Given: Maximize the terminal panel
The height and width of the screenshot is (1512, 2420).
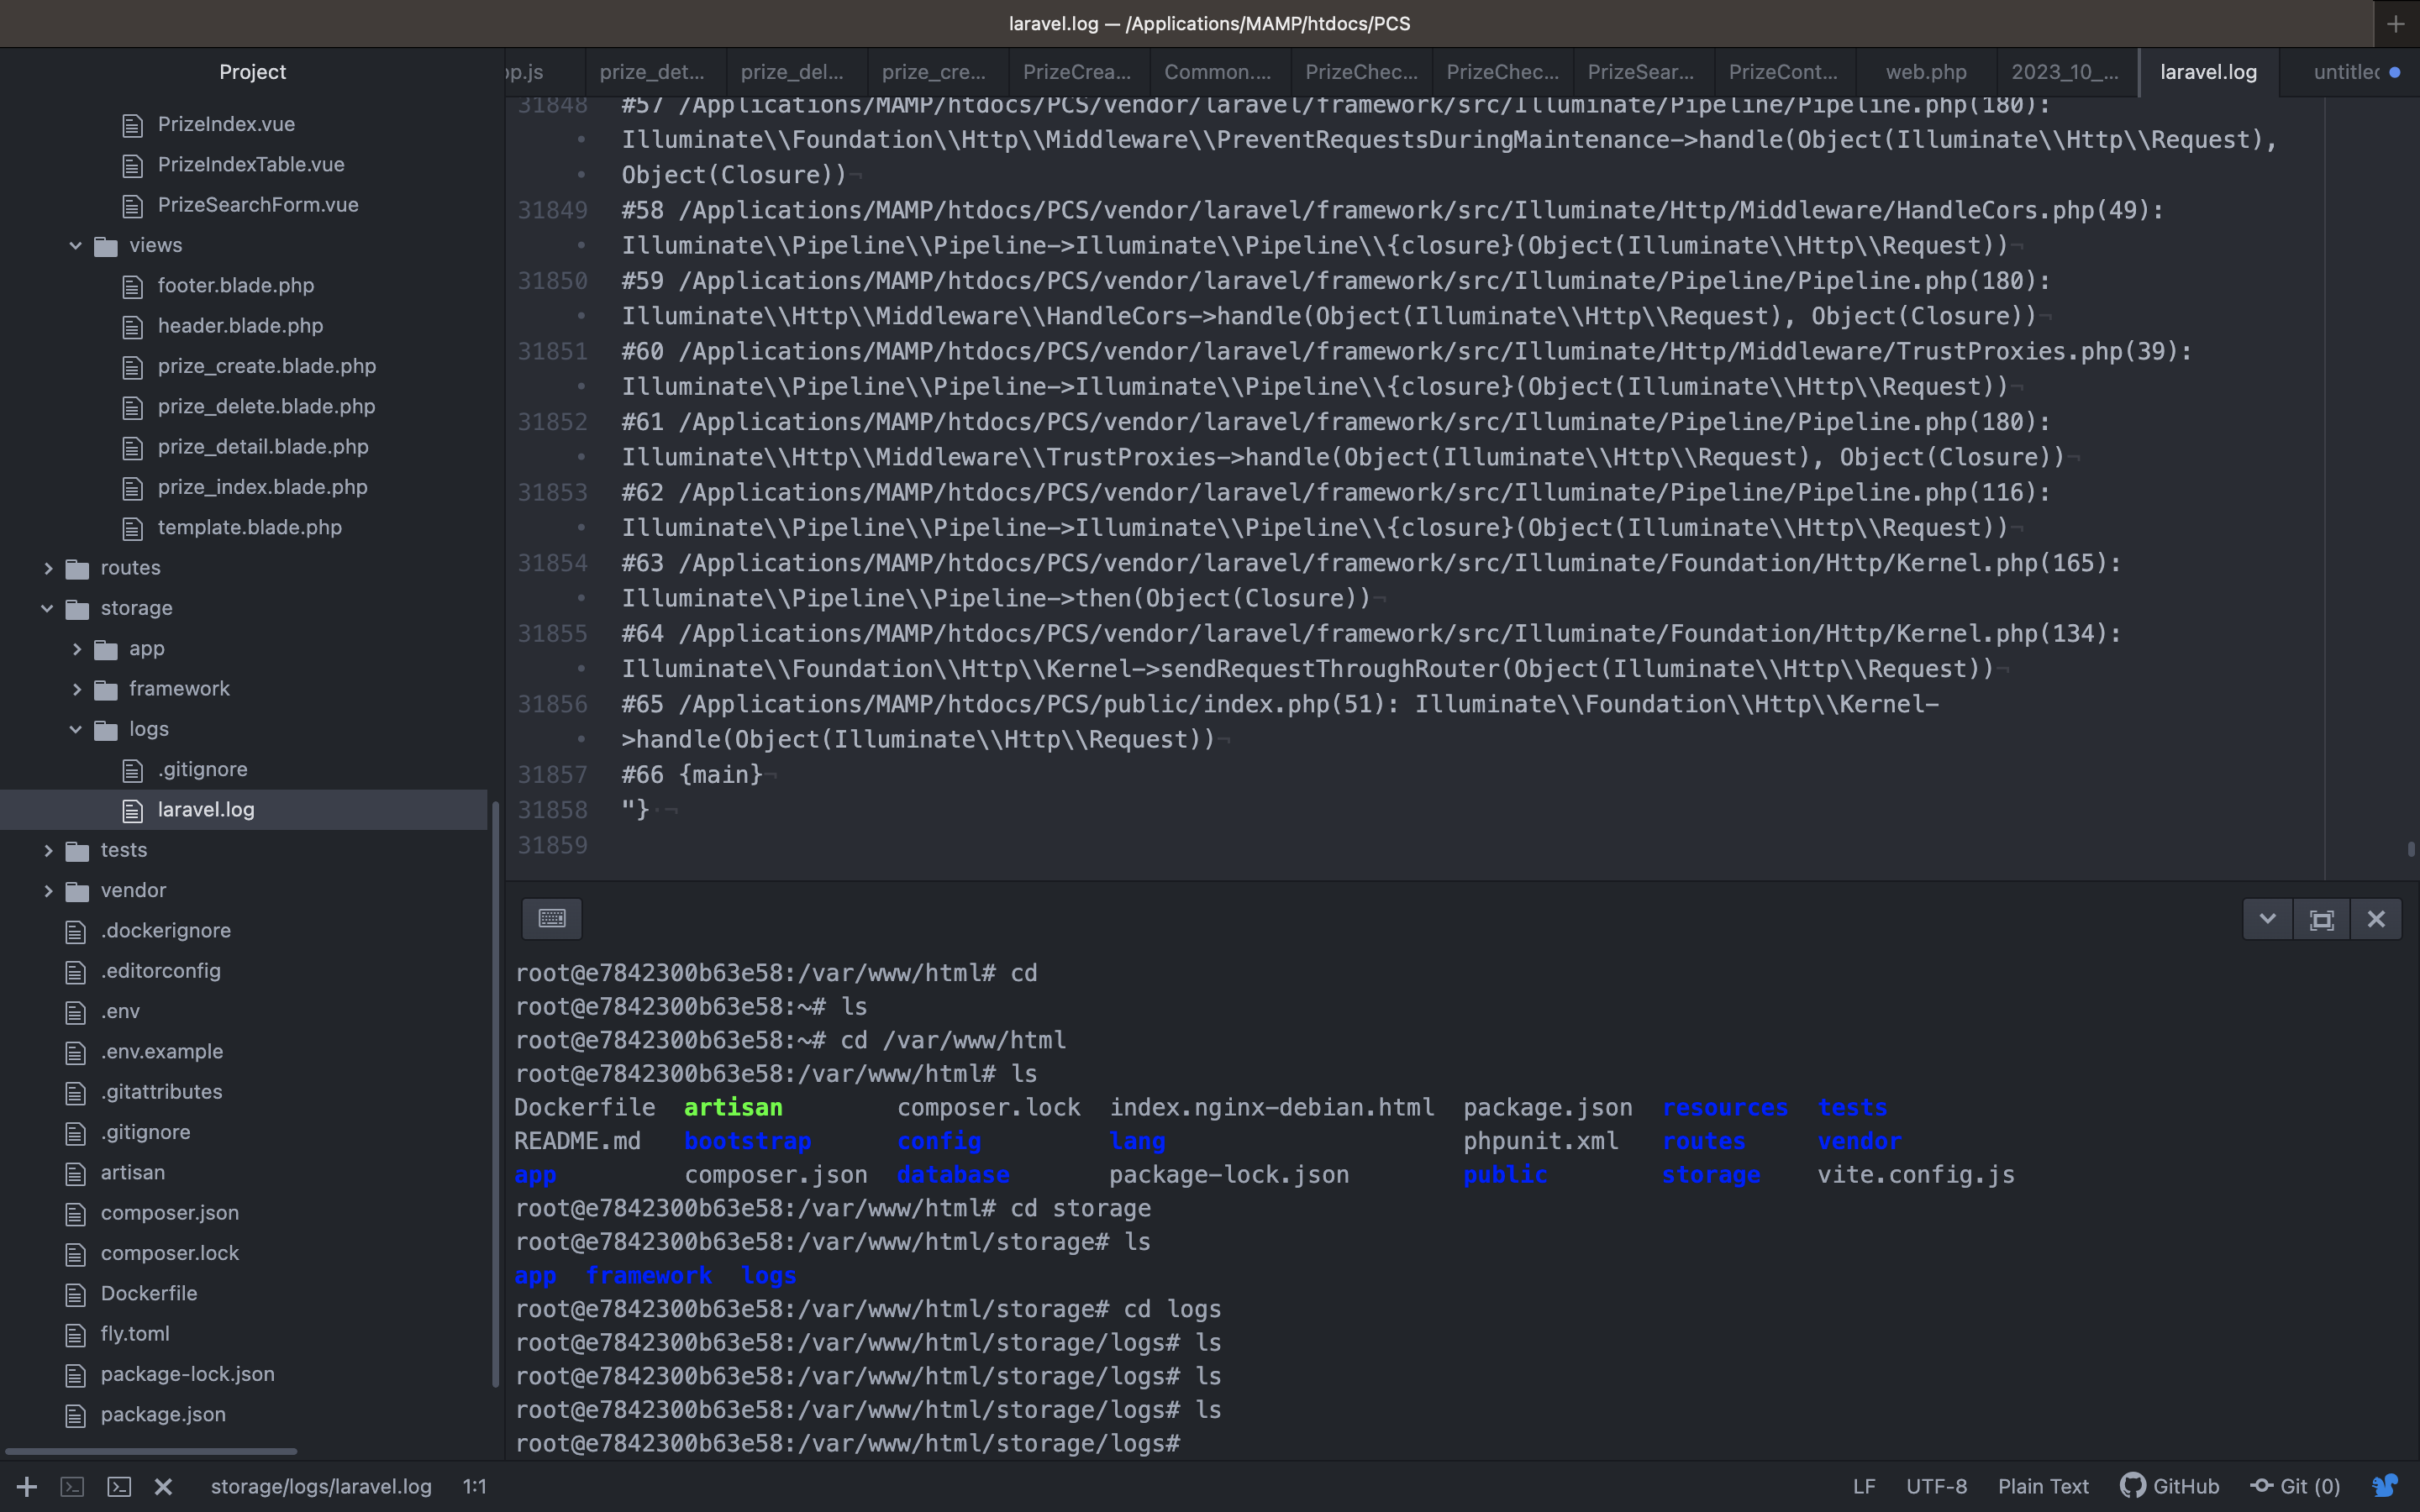Looking at the screenshot, I should (x=2321, y=919).
